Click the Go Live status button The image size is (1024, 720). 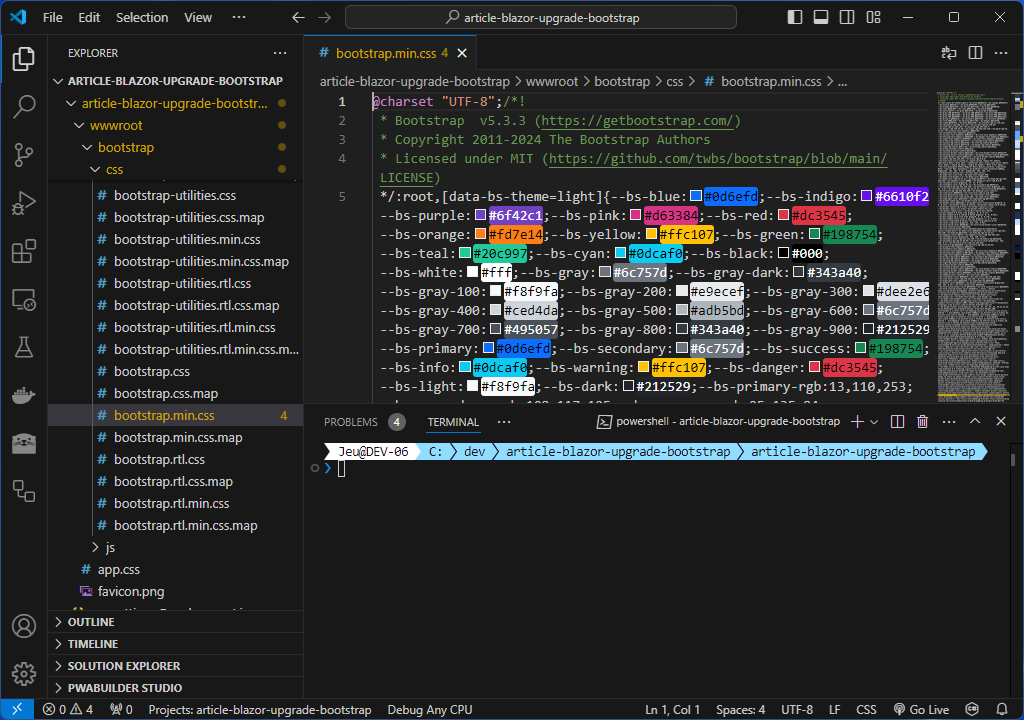[921, 710]
